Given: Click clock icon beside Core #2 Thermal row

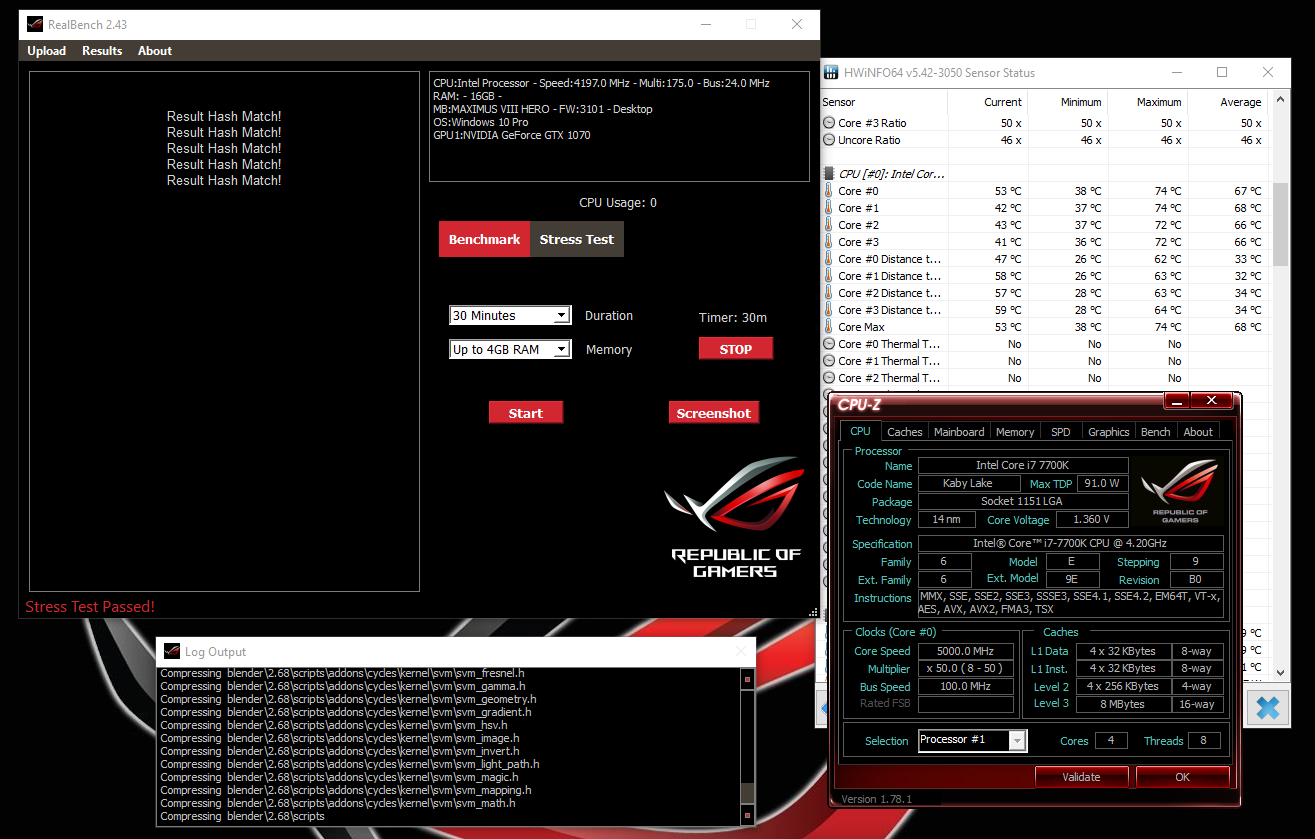Looking at the screenshot, I should [829, 378].
